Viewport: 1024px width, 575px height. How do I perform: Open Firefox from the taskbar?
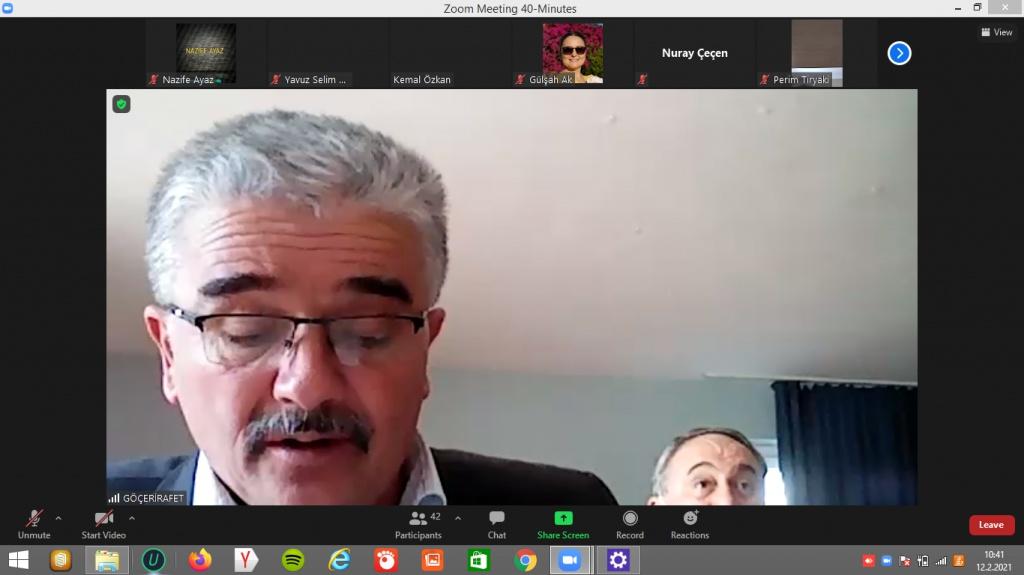coord(200,560)
